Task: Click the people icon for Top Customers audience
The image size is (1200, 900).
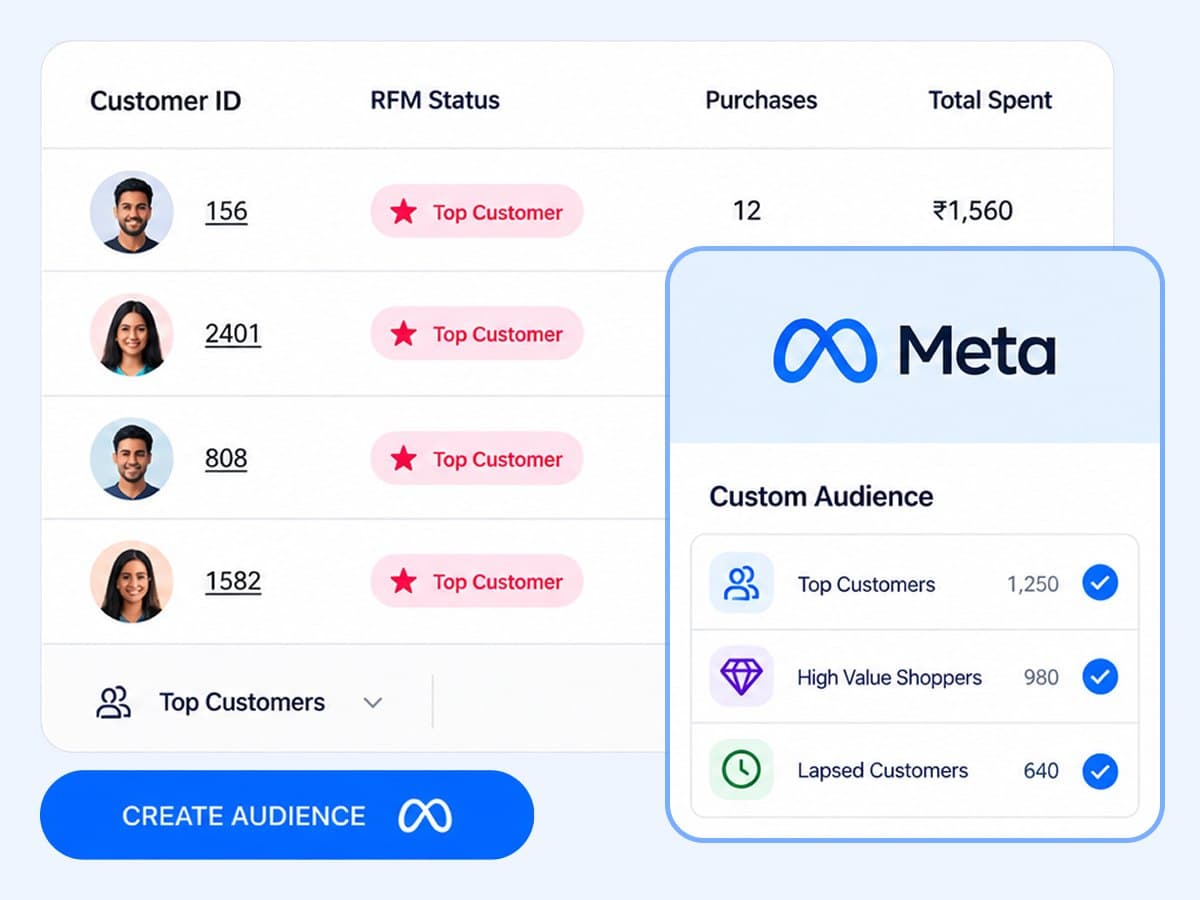Action: [x=741, y=583]
